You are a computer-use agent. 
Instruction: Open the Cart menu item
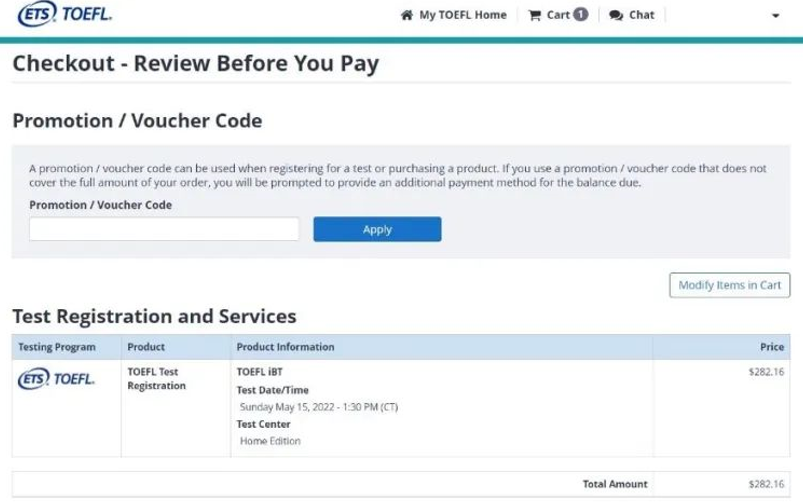(x=558, y=15)
